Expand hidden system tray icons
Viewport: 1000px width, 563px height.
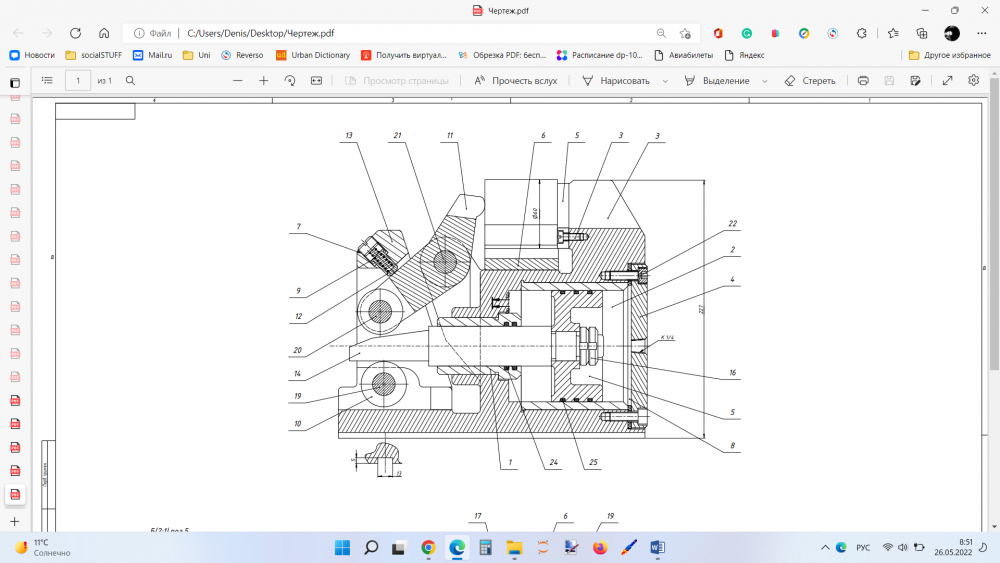point(823,548)
